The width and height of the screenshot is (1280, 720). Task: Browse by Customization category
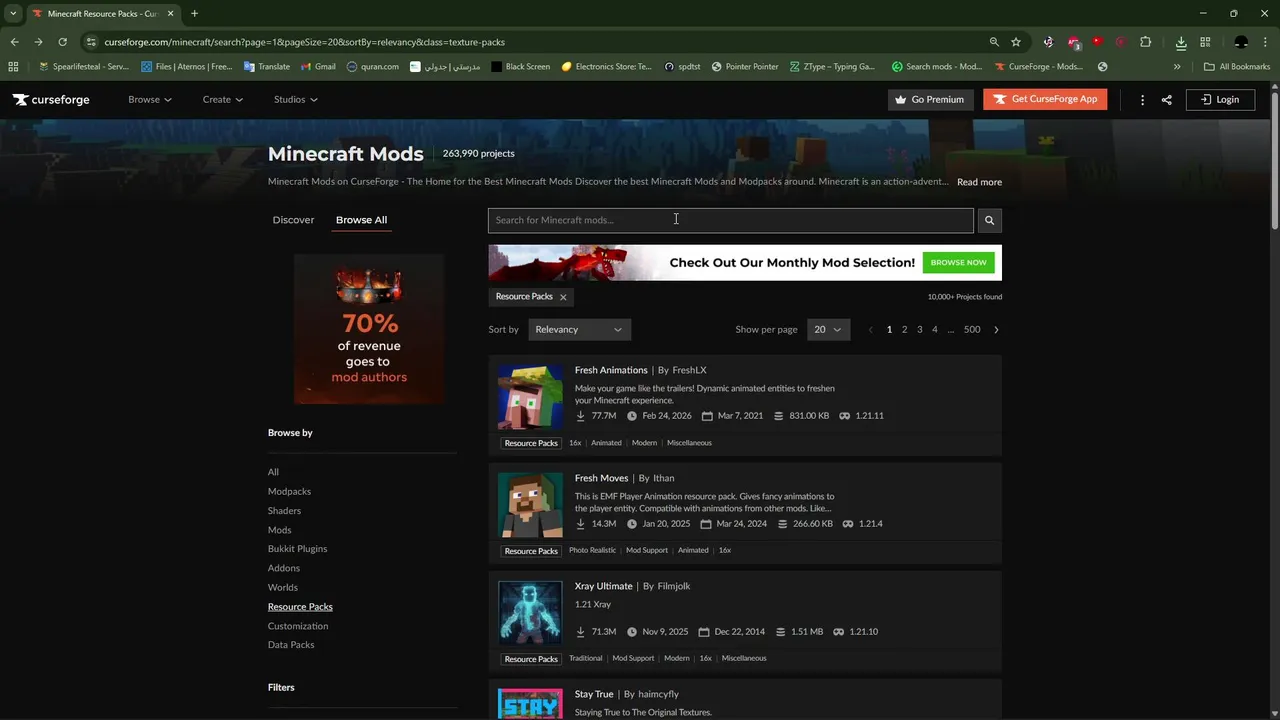(298, 626)
